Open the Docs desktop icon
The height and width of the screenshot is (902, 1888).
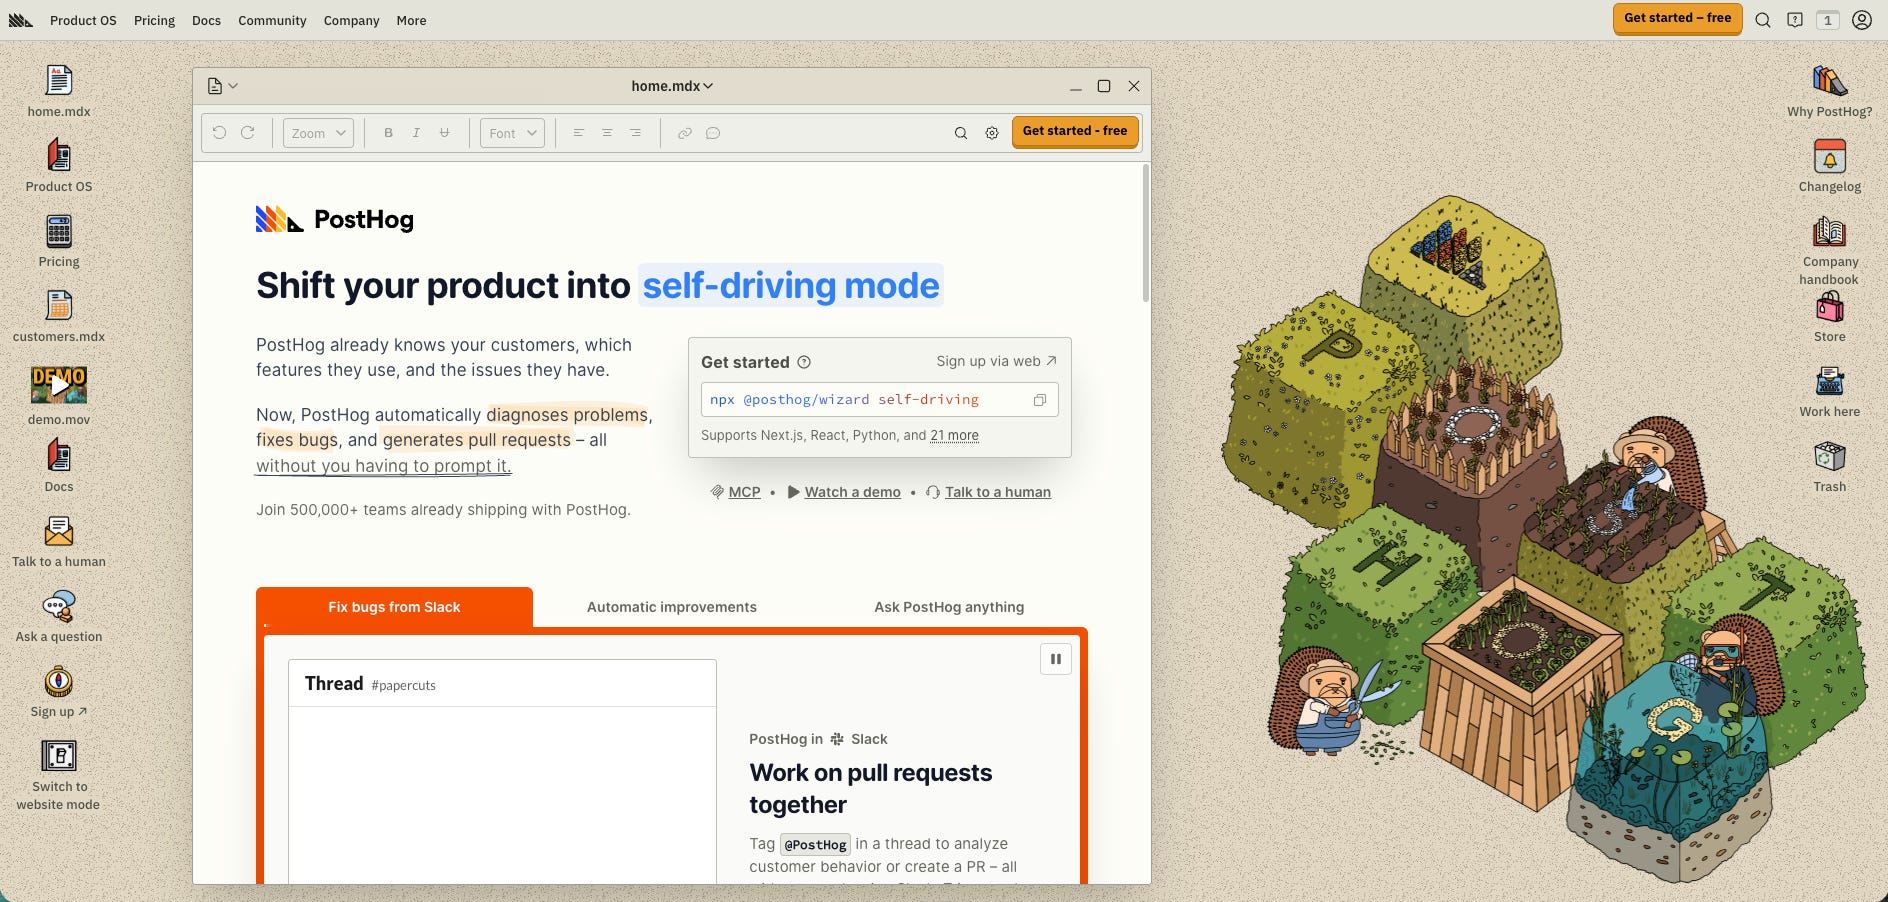[x=59, y=456]
